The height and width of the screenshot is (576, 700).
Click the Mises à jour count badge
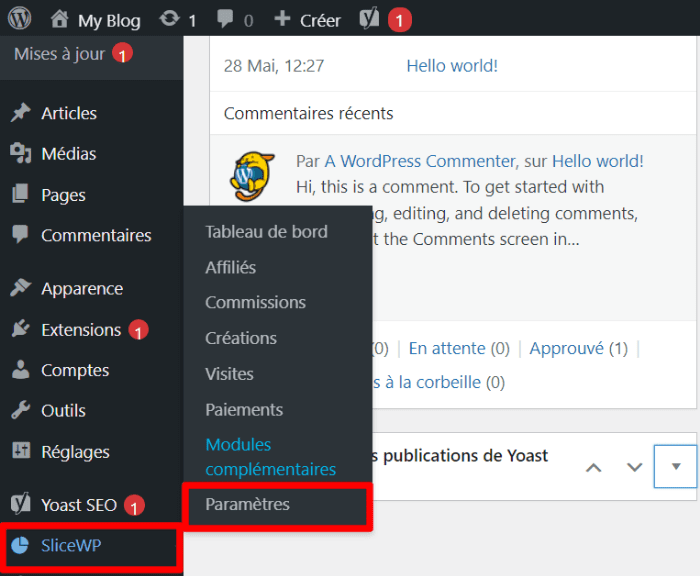point(122,54)
